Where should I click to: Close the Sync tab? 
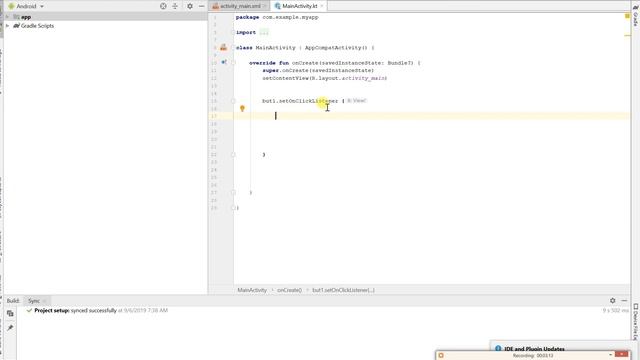44,301
